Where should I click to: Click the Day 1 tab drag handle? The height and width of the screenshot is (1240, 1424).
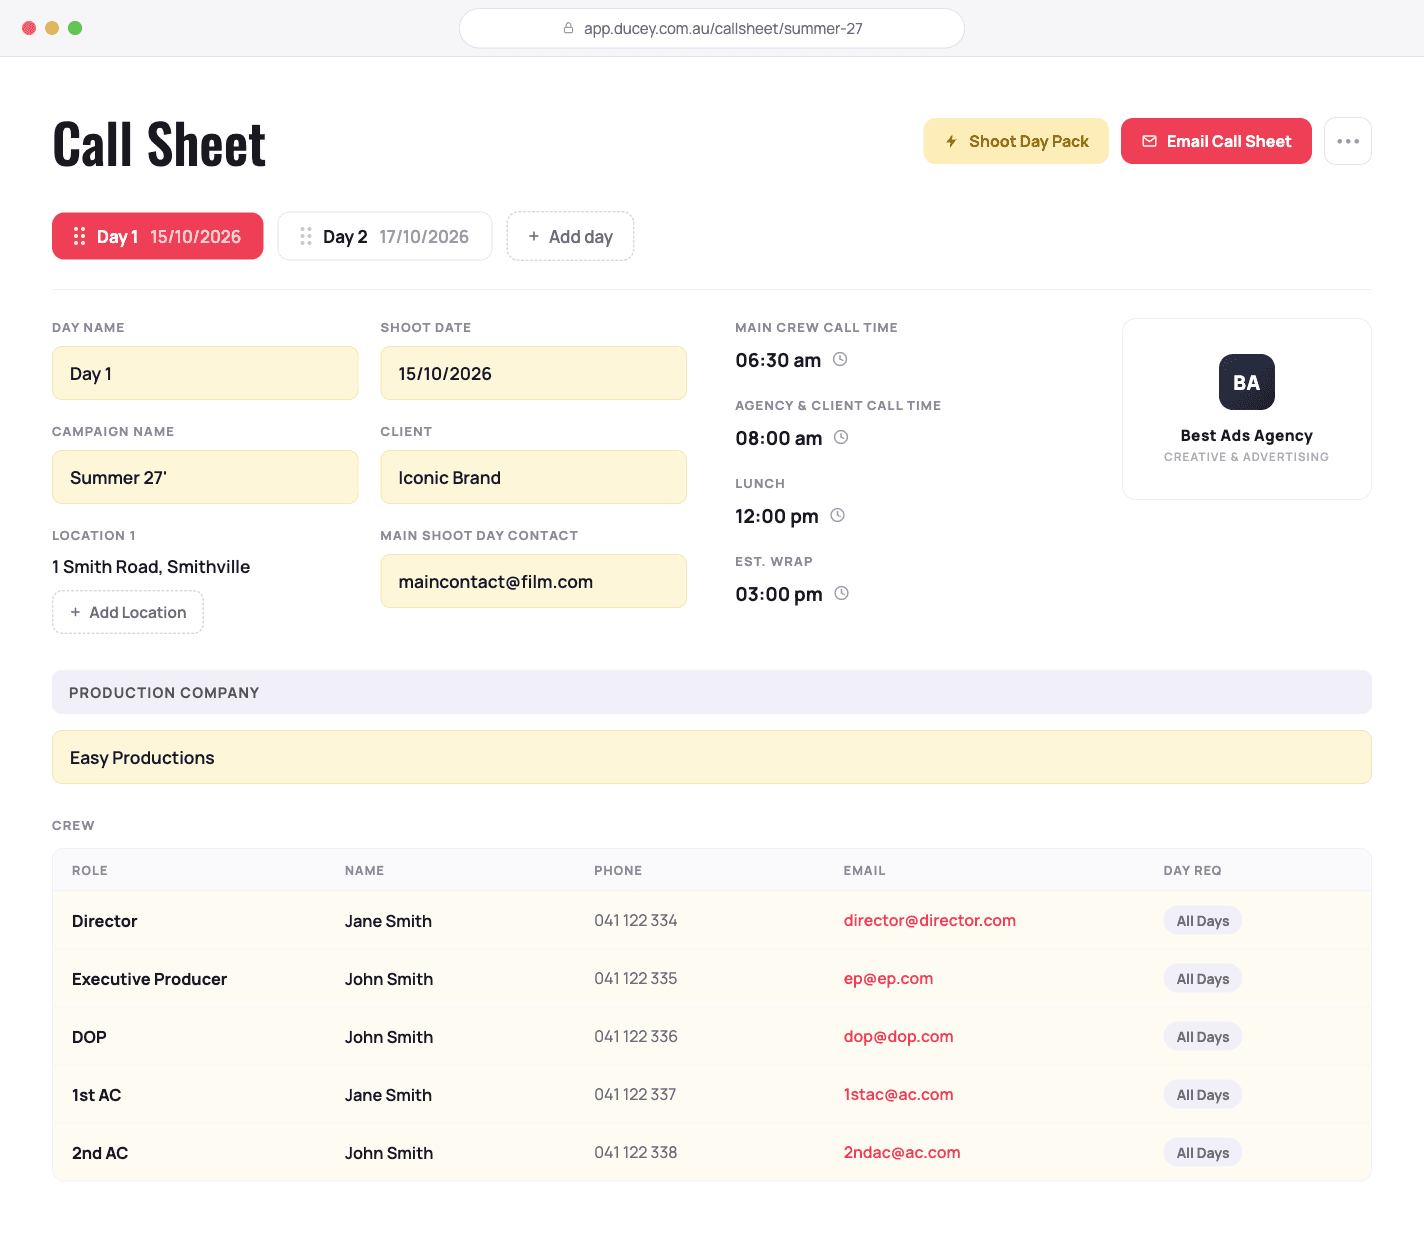point(79,237)
